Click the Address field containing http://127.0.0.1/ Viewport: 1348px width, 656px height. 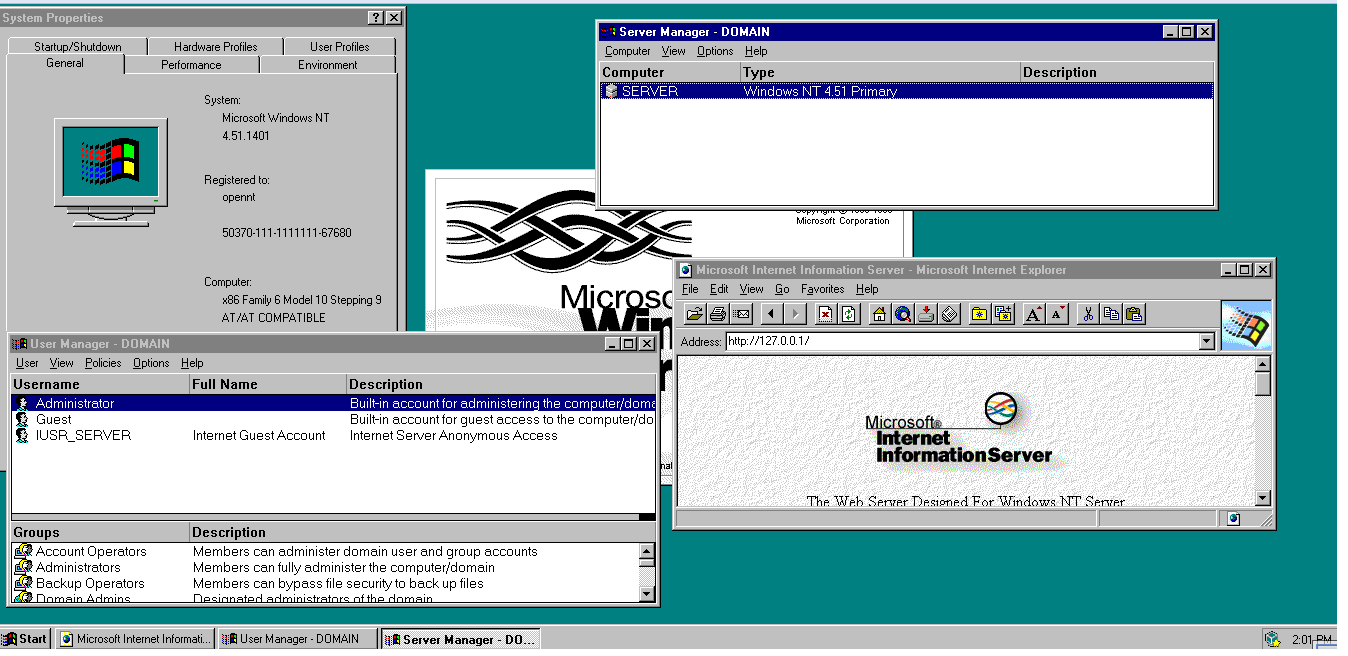(x=962, y=341)
